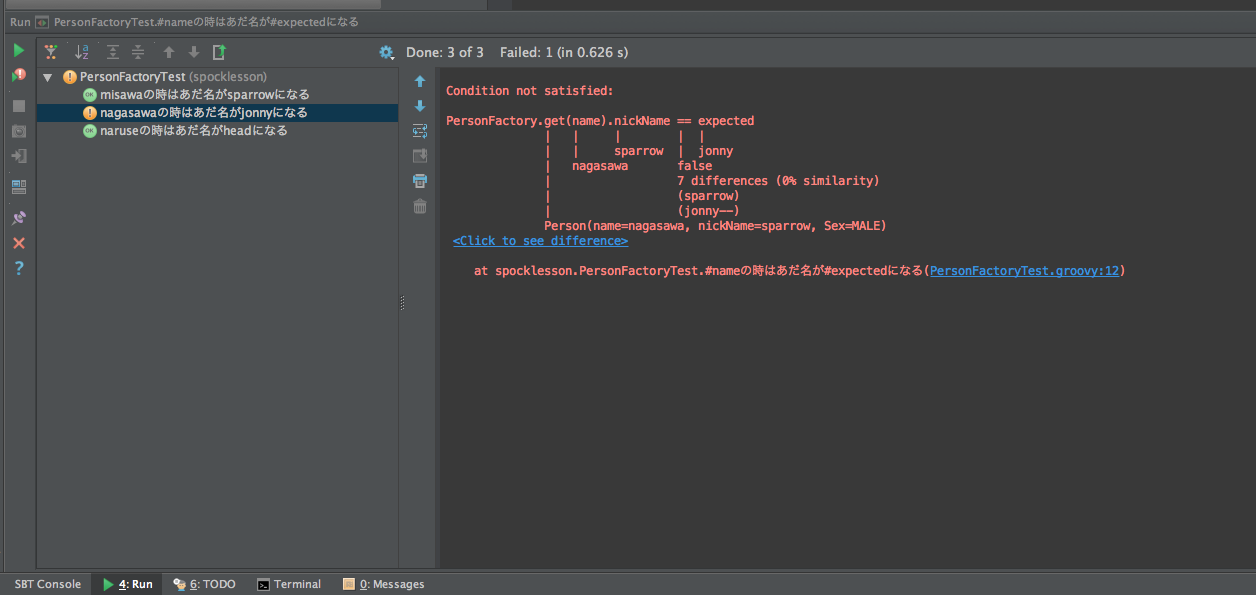Click the Person(name=nagasawa...) output line
Screen dimensions: 1256x595
[x=715, y=226]
